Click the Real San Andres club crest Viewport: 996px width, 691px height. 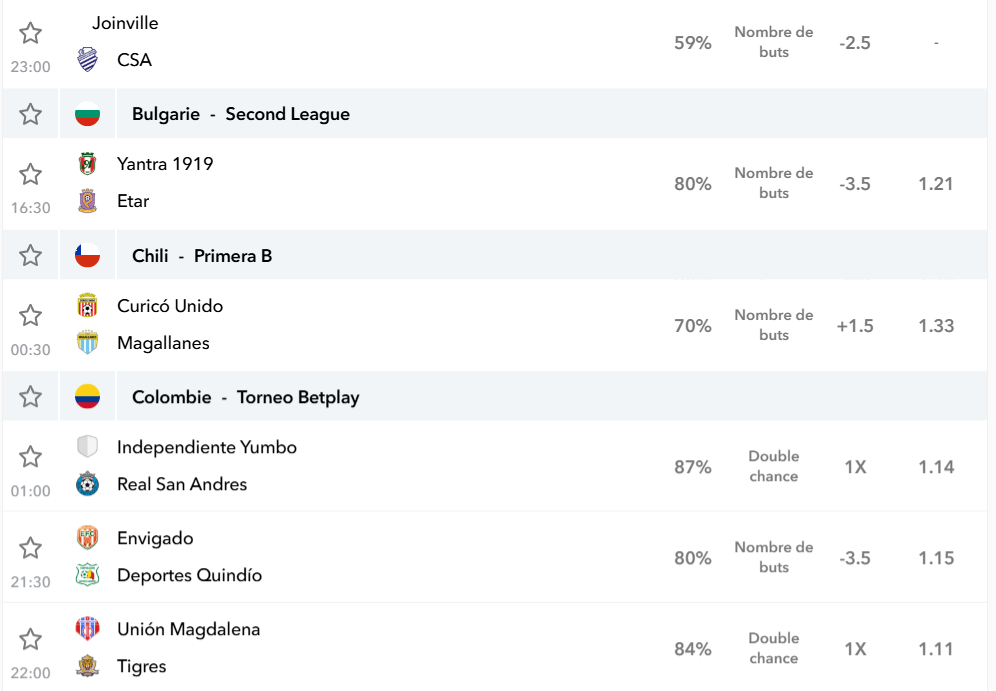pos(88,484)
